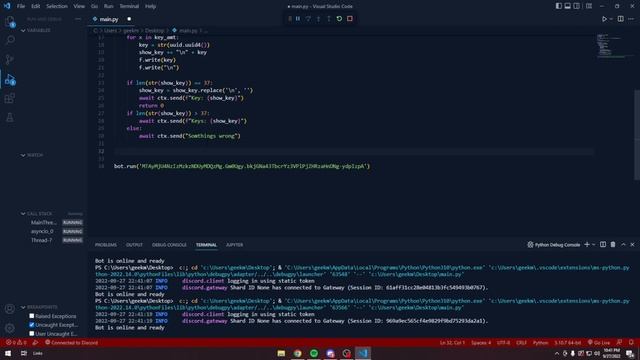640x360 pixels.
Task: Open Run and Debug sidebar ellipsis menu
Action: [x=78, y=19]
